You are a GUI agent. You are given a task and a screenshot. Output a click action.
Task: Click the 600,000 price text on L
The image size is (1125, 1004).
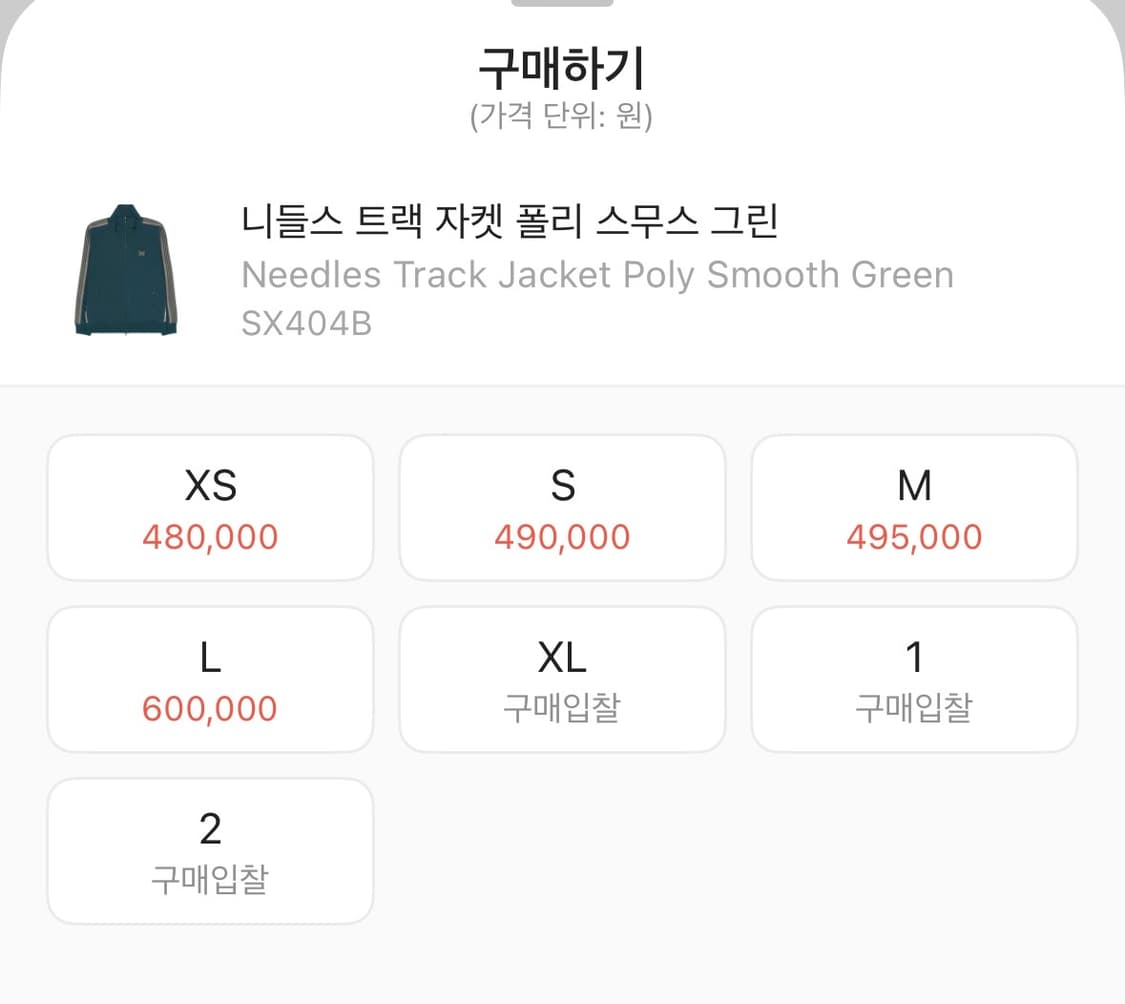(209, 709)
